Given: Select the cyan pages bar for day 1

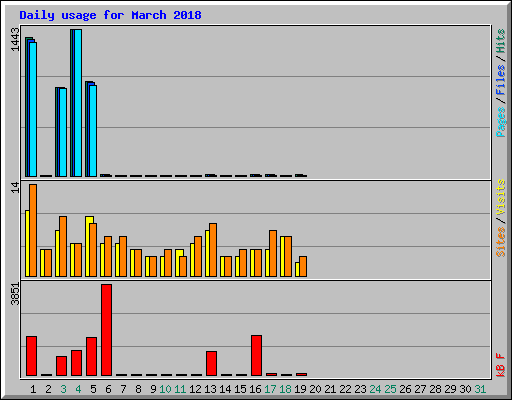Looking at the screenshot, I should 33,109.
